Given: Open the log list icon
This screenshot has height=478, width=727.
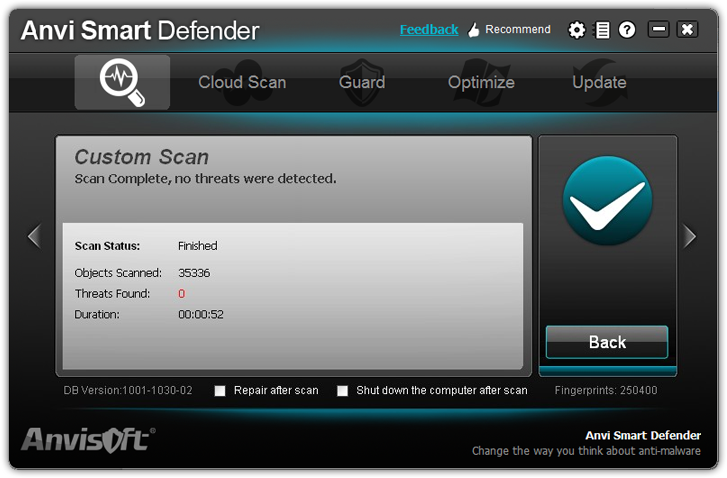Looking at the screenshot, I should pos(602,30).
